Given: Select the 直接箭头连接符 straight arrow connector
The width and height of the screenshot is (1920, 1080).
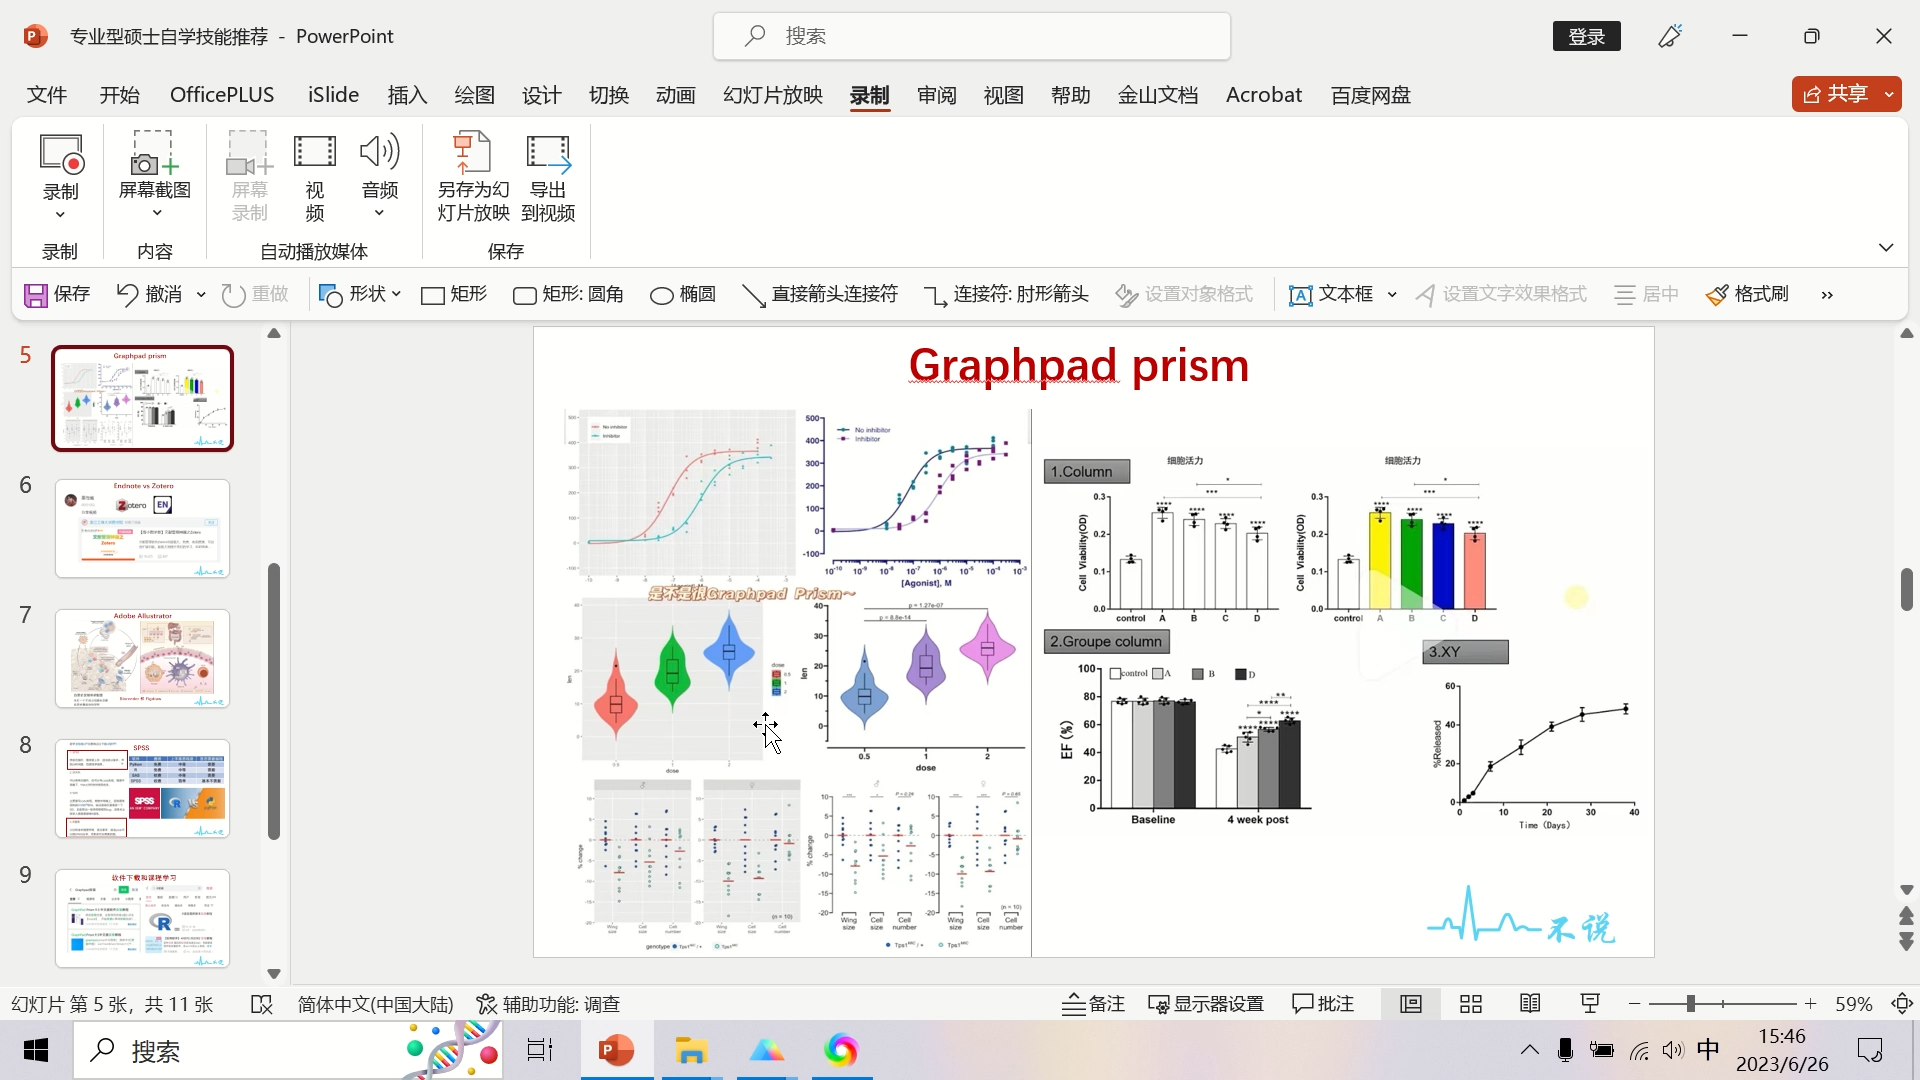Looking at the screenshot, I should [820, 295].
